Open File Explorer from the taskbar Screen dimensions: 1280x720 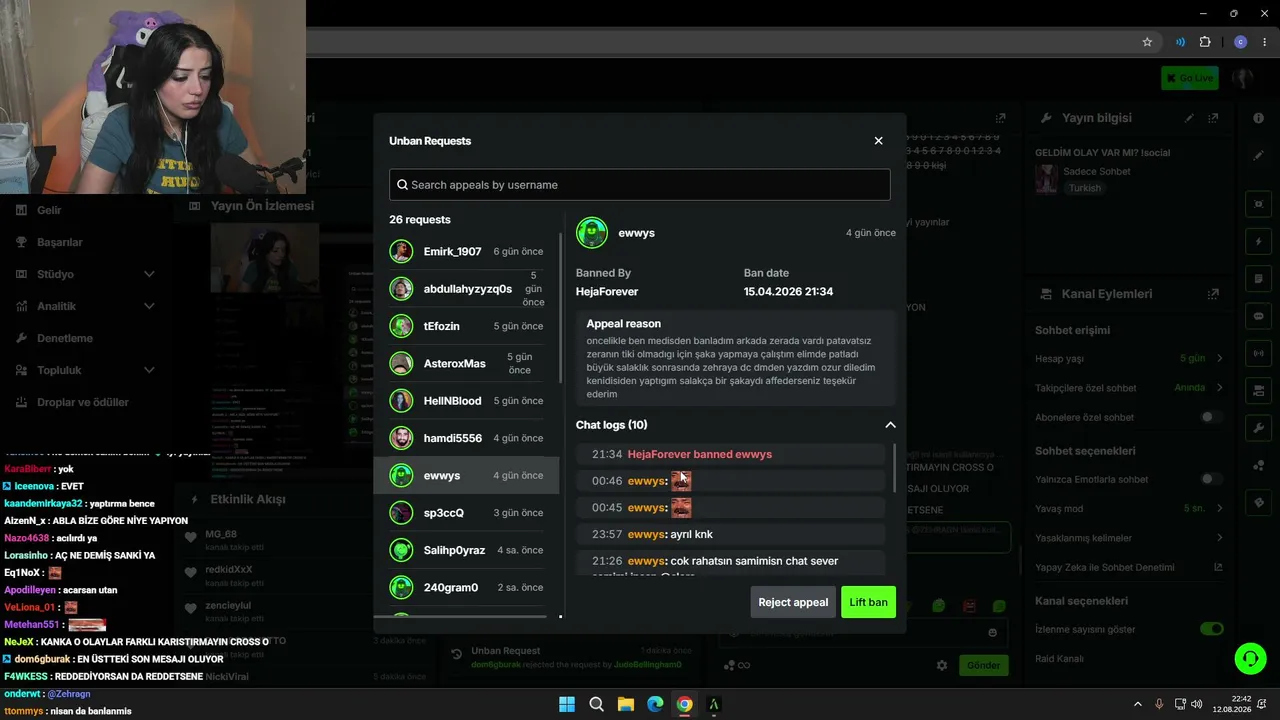pos(625,704)
